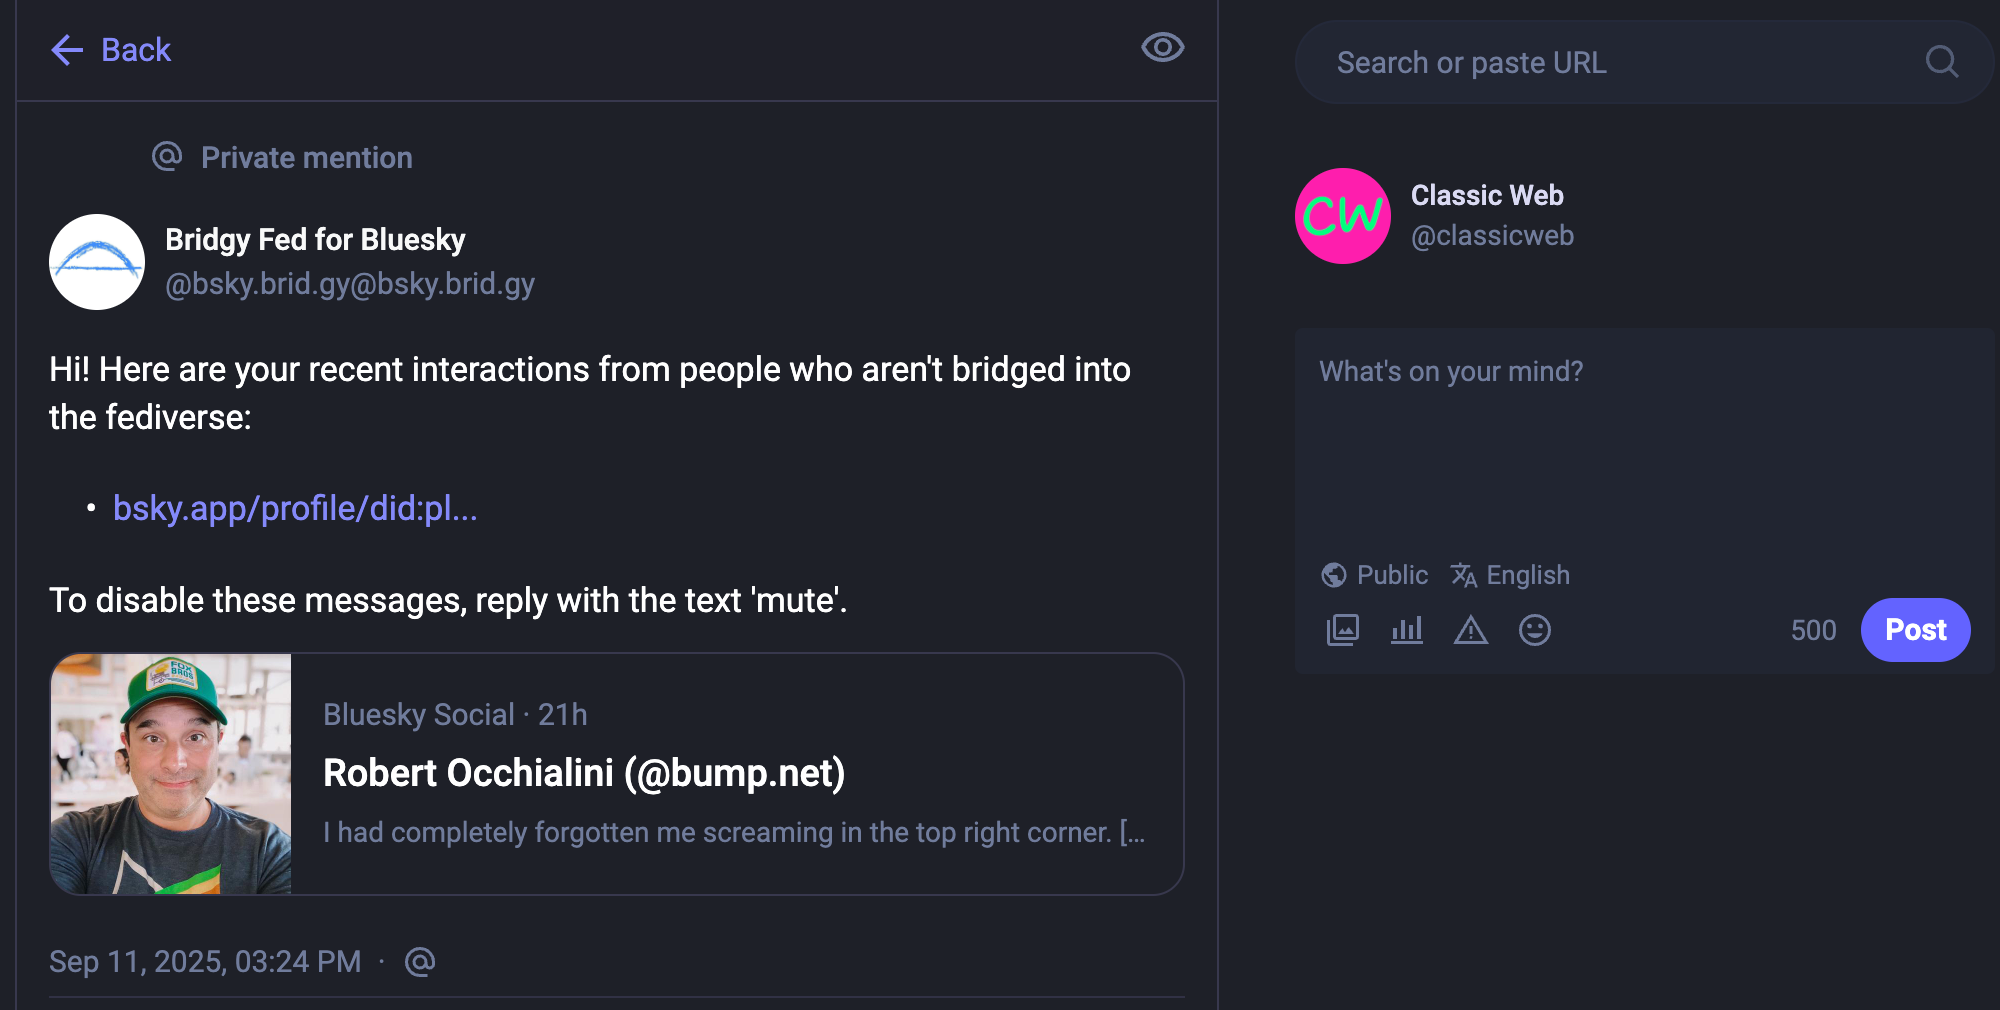2000x1010 pixels.
Task: Click the mention visibility icon beside the timestamp
Action: pos(420,962)
